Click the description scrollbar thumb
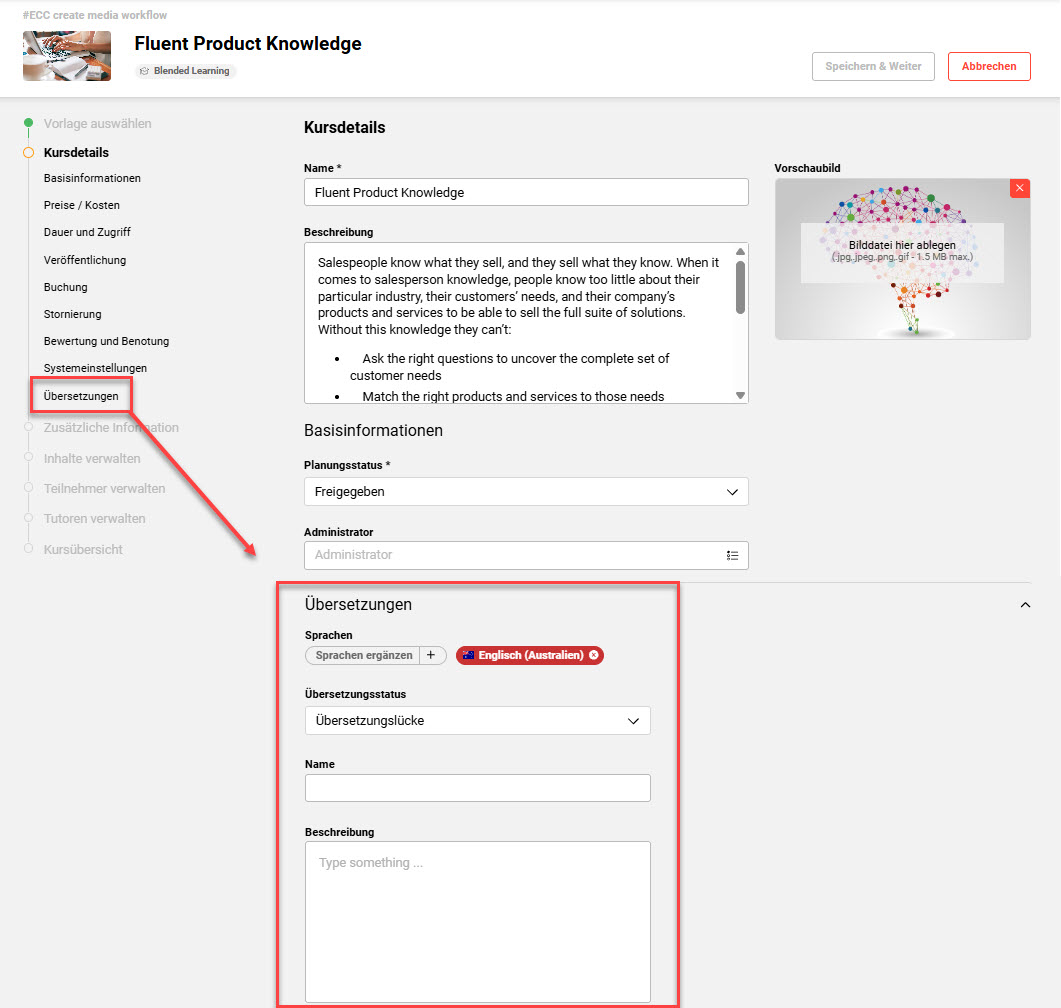1061x1008 pixels. [x=740, y=288]
